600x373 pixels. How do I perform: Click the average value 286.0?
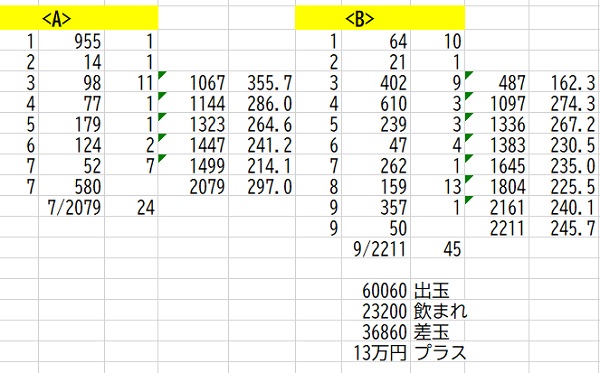[262, 103]
